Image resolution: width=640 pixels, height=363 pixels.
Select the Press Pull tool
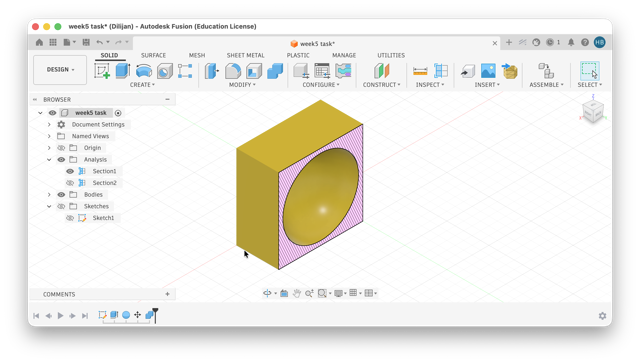pos(211,71)
